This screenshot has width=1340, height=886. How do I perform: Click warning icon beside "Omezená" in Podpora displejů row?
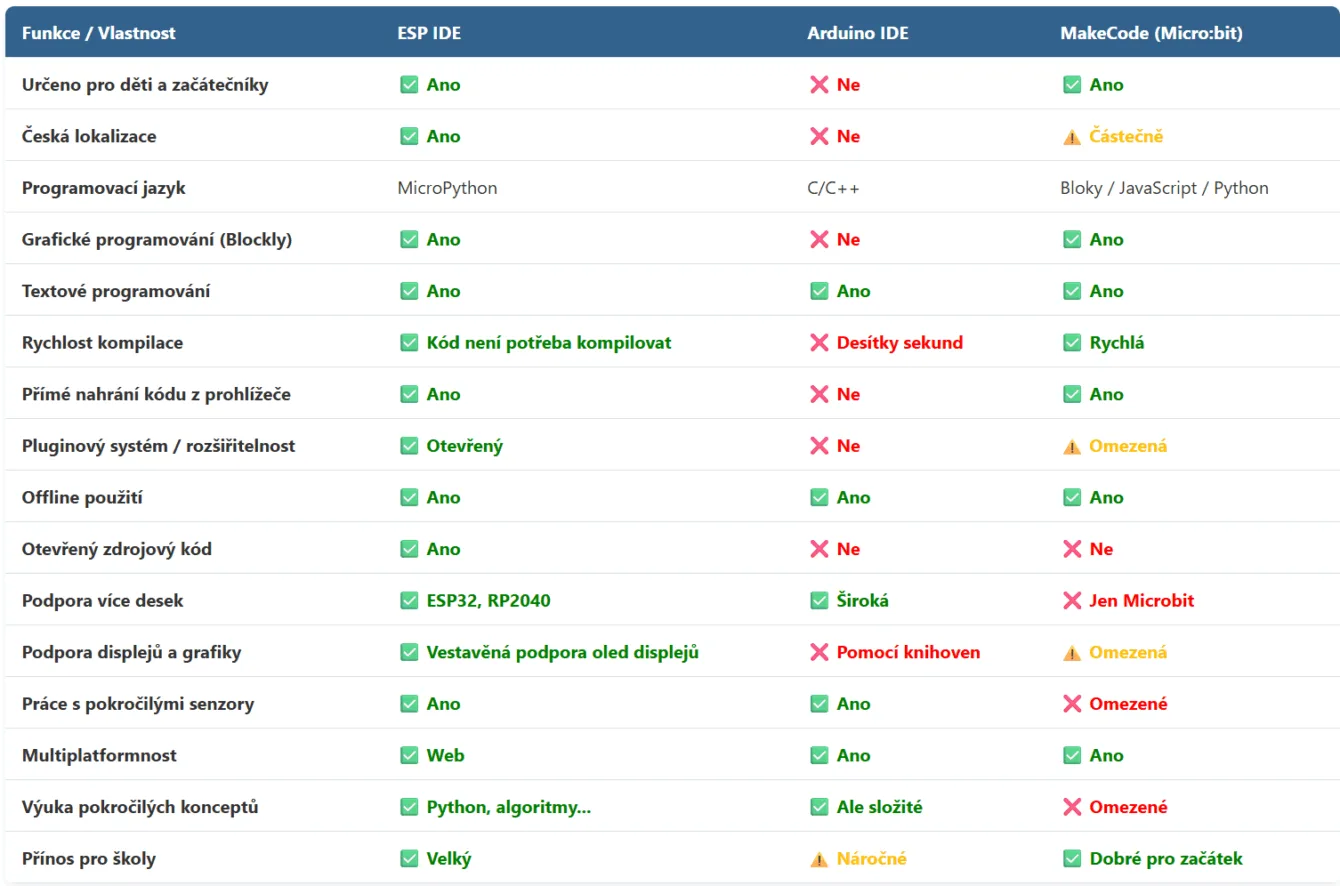pyautogui.click(x=1072, y=652)
